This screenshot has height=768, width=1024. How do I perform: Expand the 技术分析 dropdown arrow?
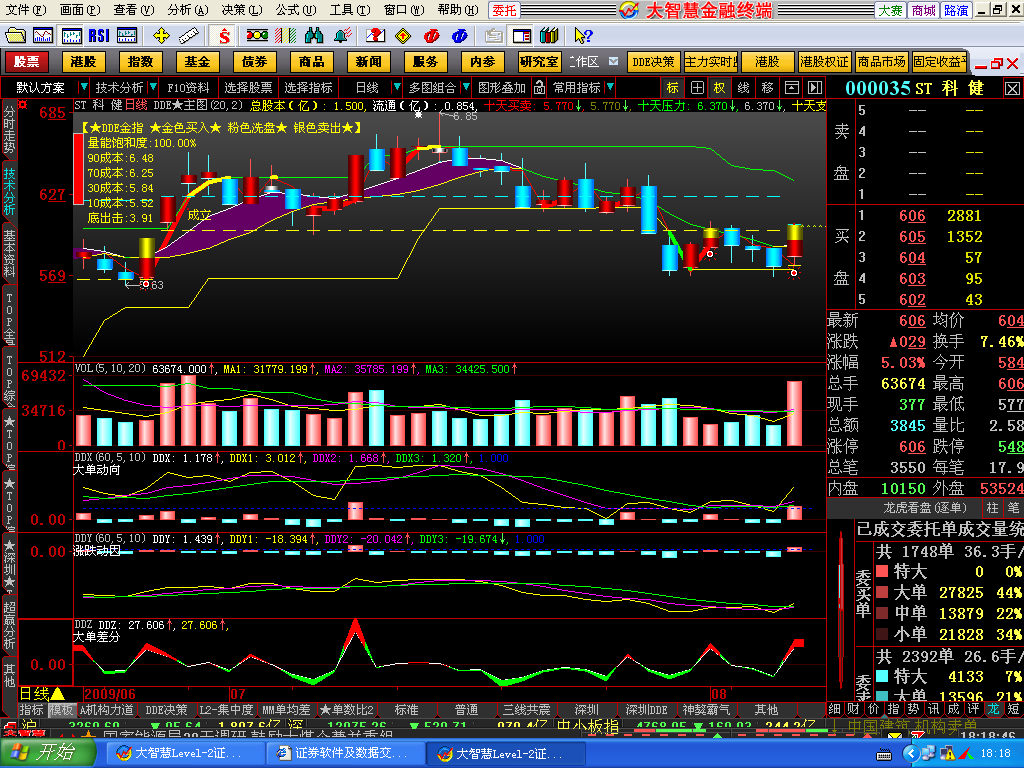pyautogui.click(x=153, y=87)
